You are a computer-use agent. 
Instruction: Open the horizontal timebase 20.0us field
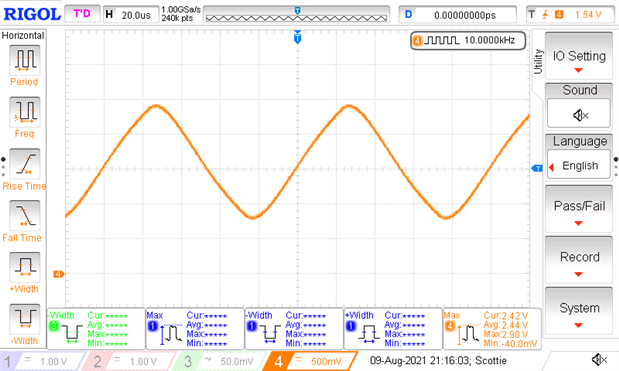click(x=131, y=15)
